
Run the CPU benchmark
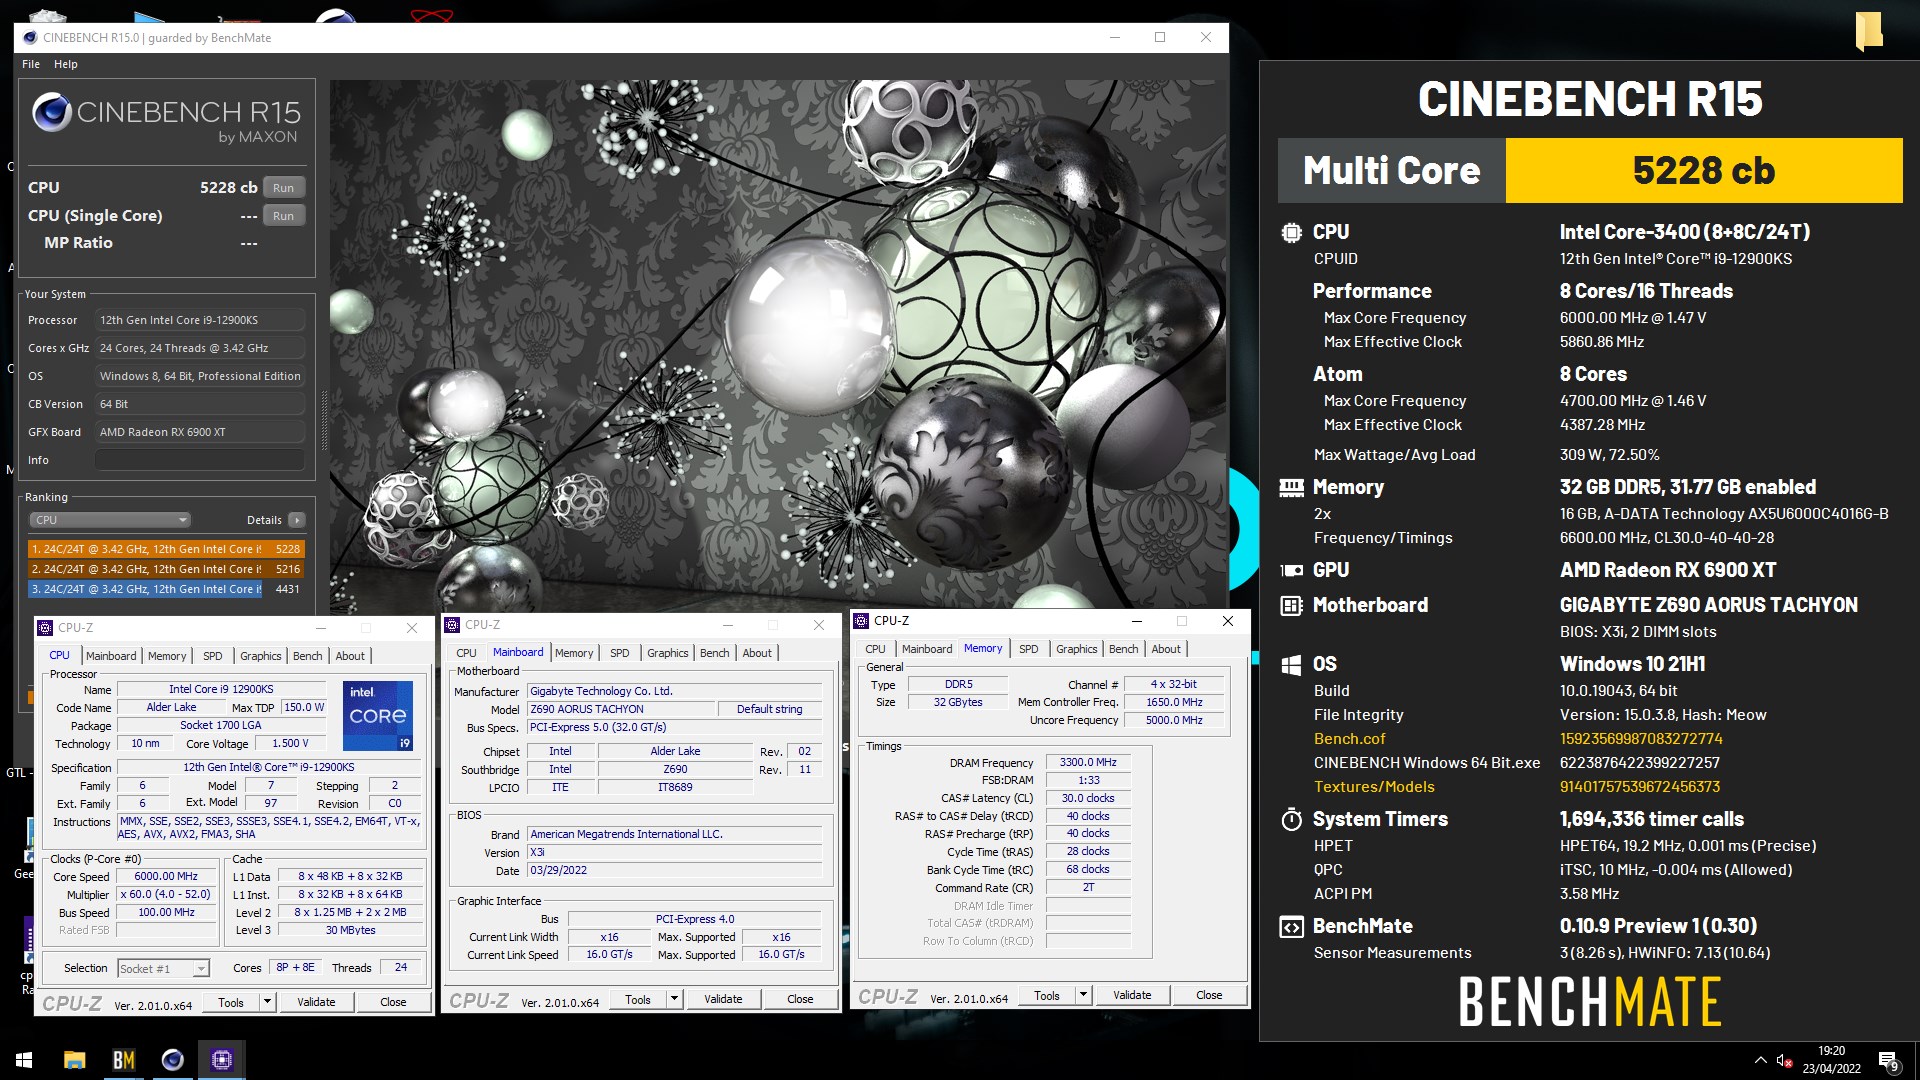click(x=284, y=188)
